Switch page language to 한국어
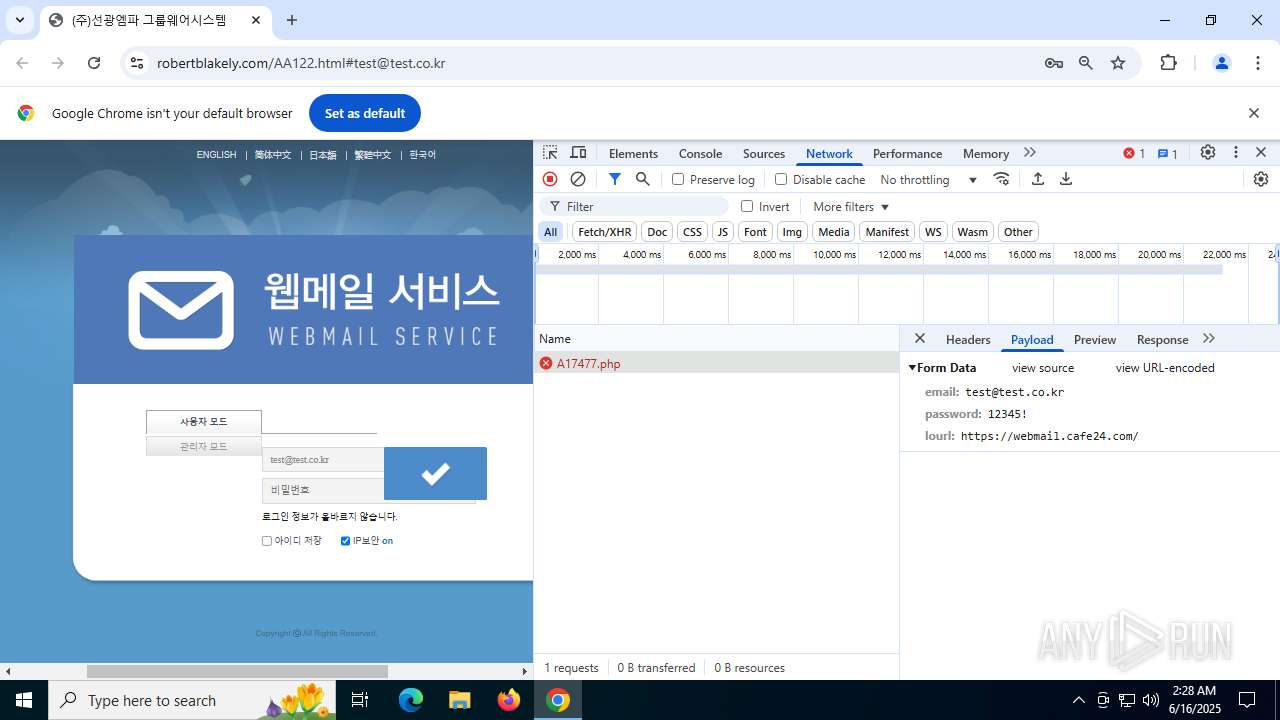 [423, 155]
